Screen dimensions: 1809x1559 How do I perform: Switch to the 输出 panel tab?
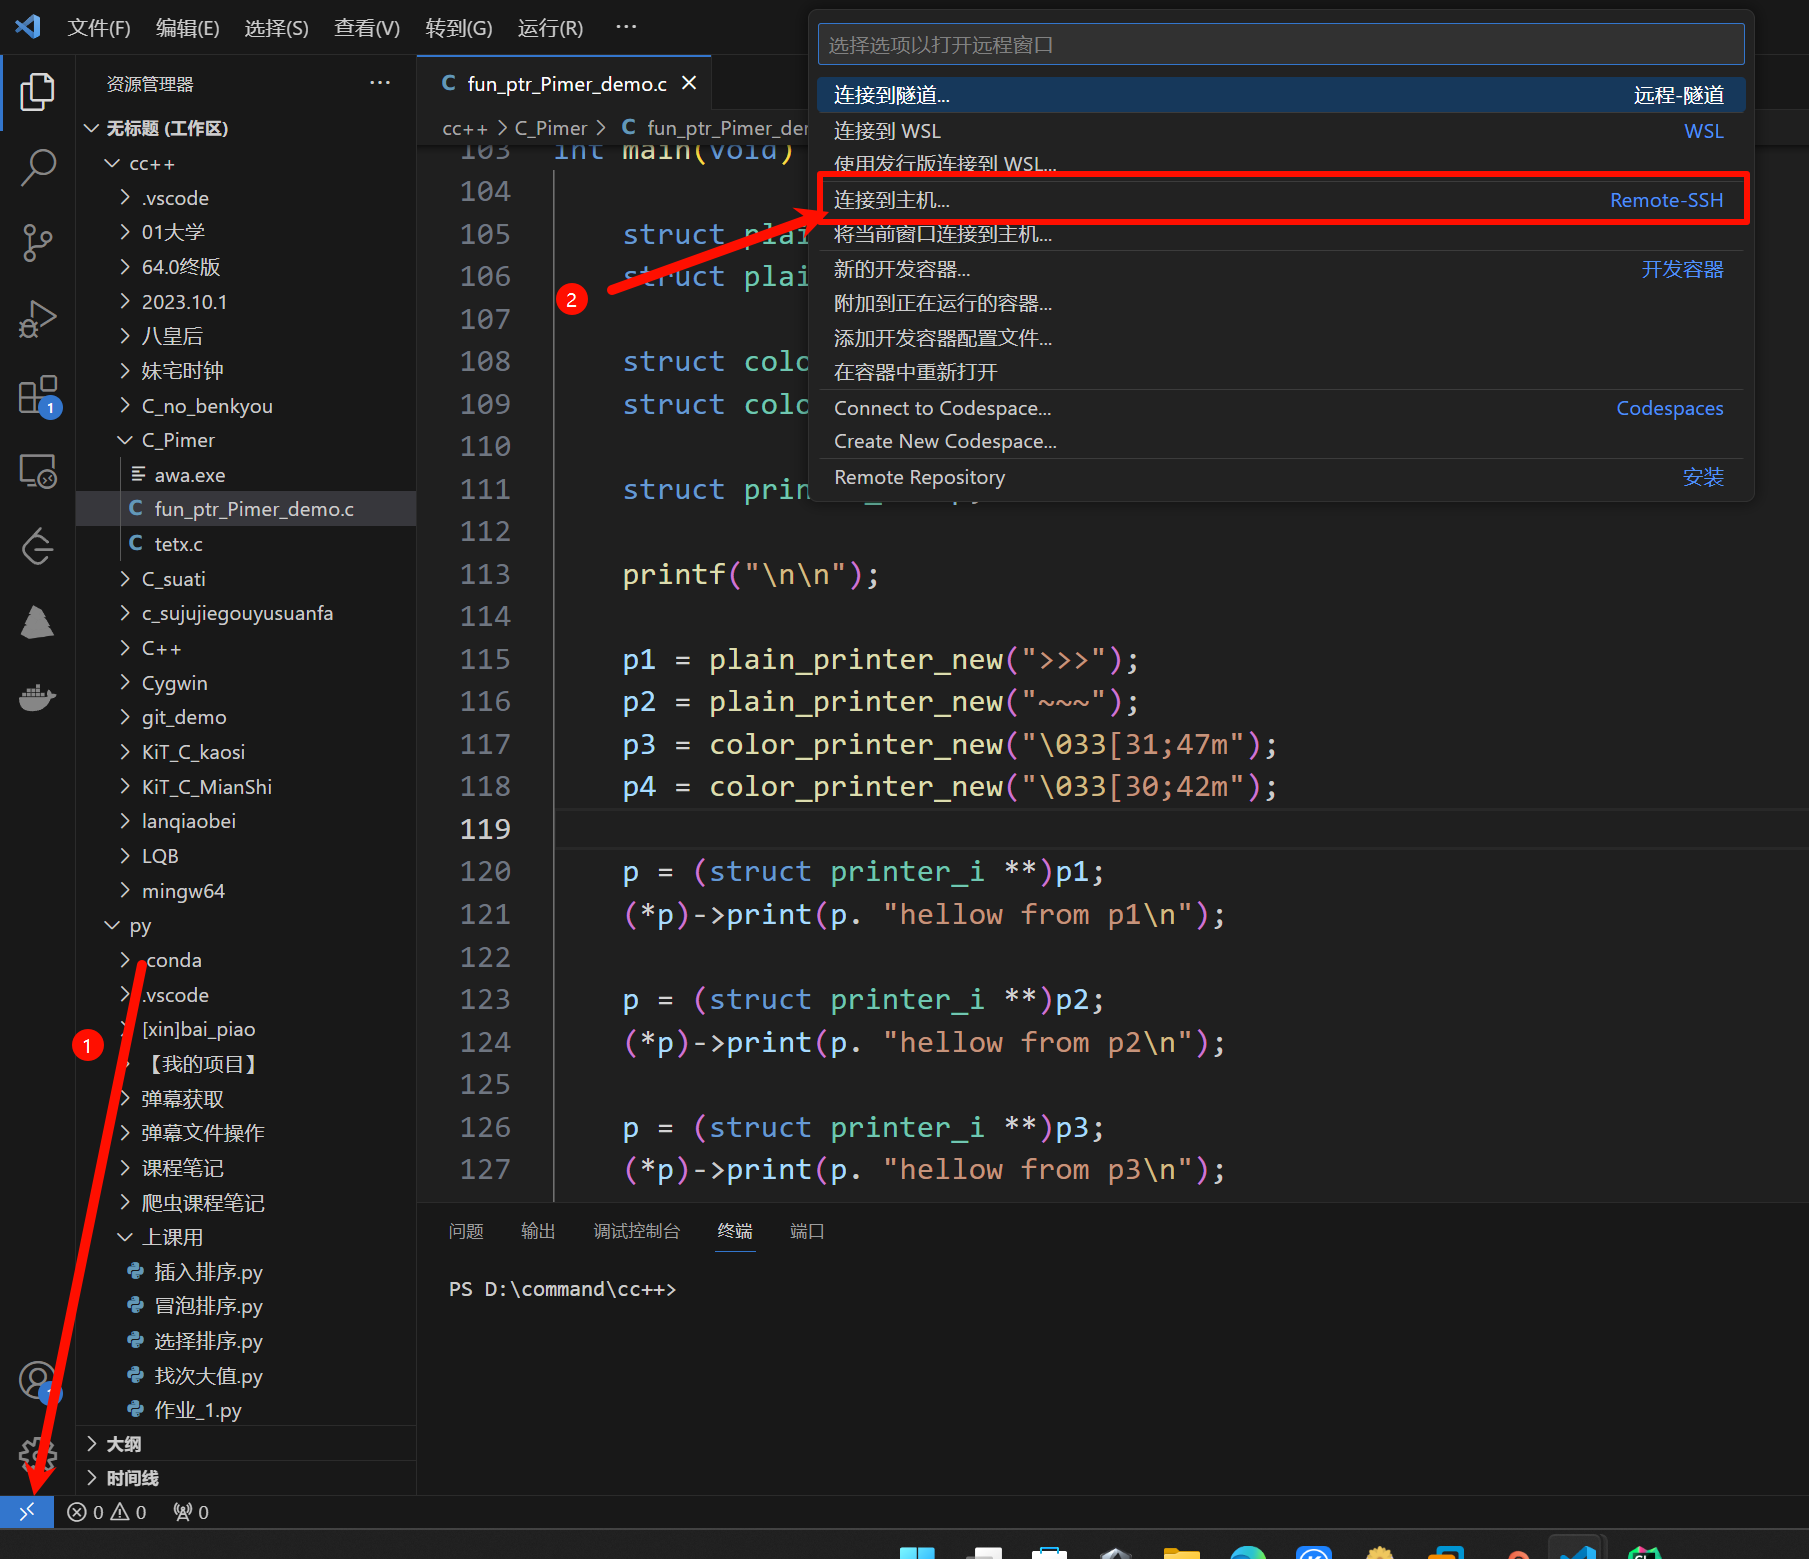537,1231
